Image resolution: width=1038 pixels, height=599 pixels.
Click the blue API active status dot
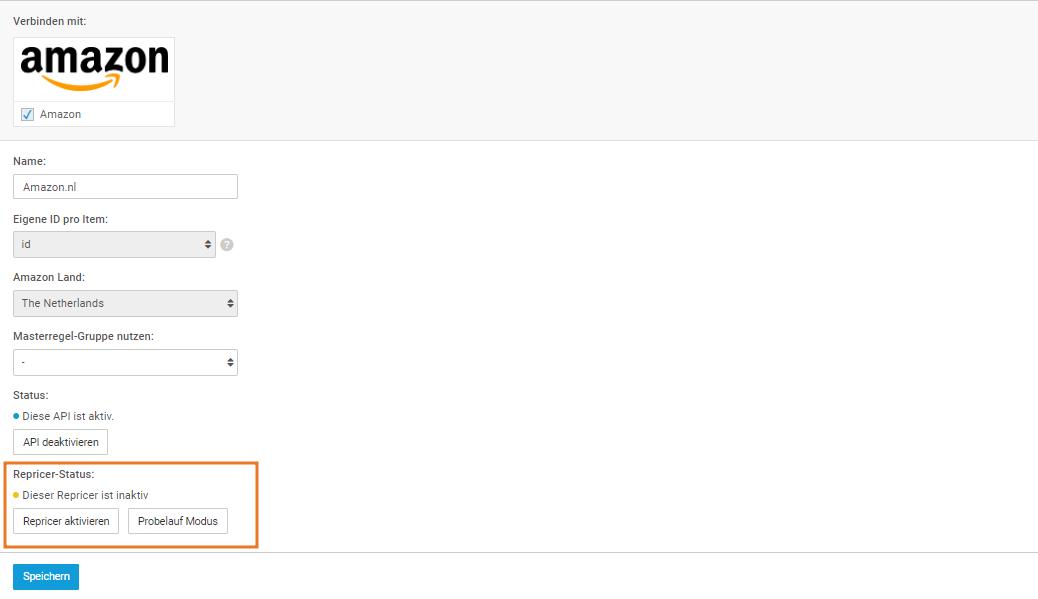16,416
